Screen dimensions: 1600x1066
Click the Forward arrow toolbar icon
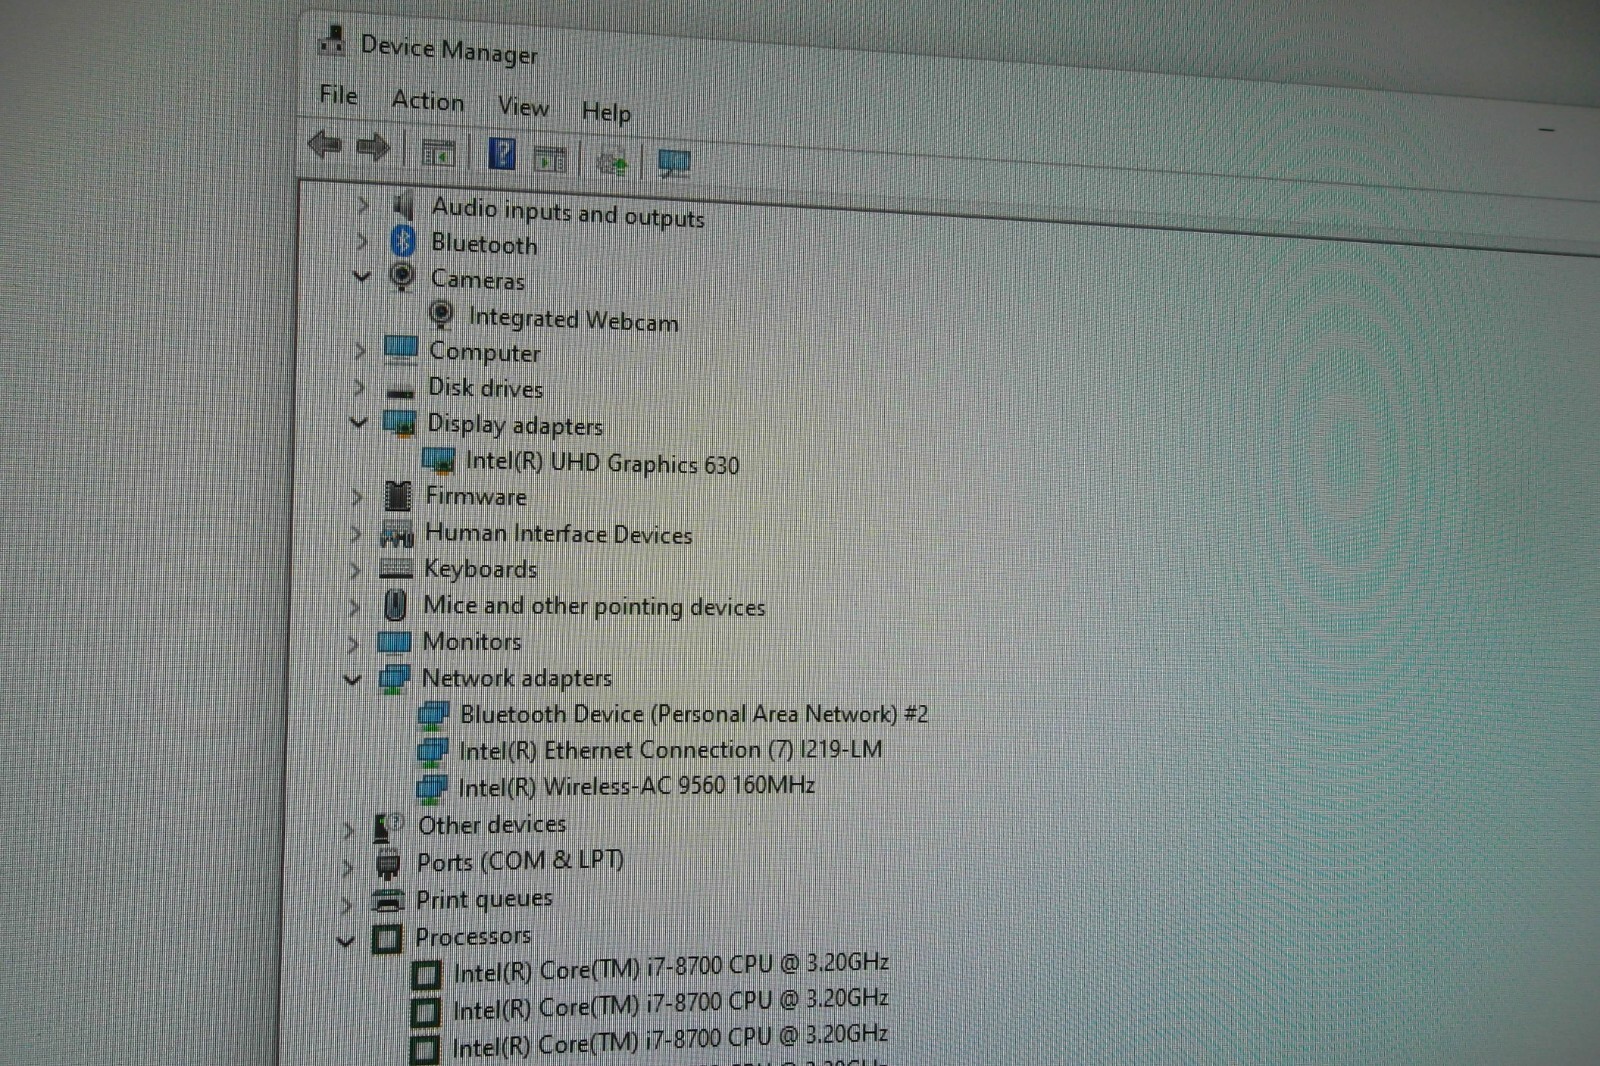tap(373, 148)
